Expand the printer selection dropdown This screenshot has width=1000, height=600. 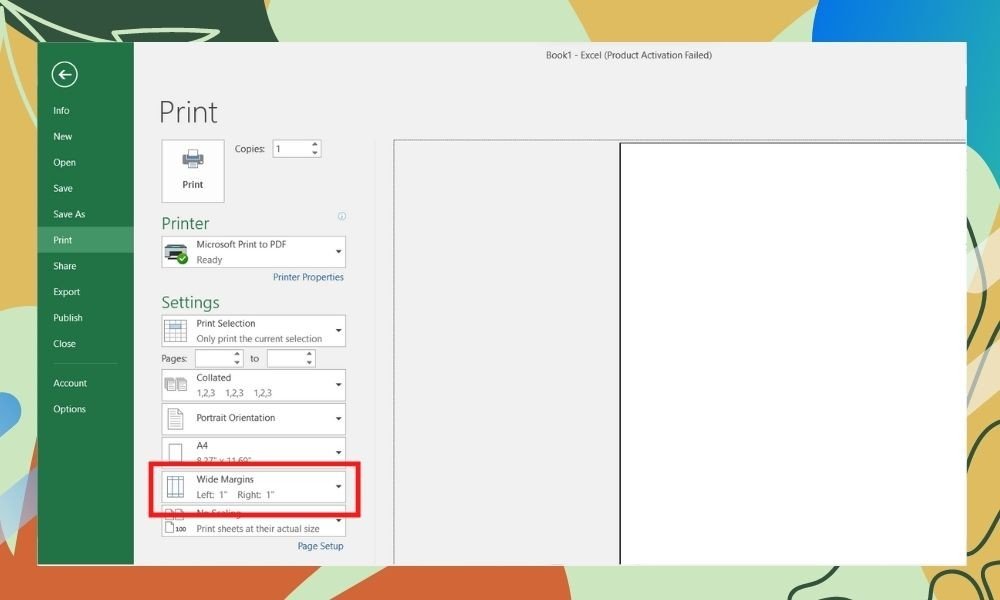pos(339,252)
